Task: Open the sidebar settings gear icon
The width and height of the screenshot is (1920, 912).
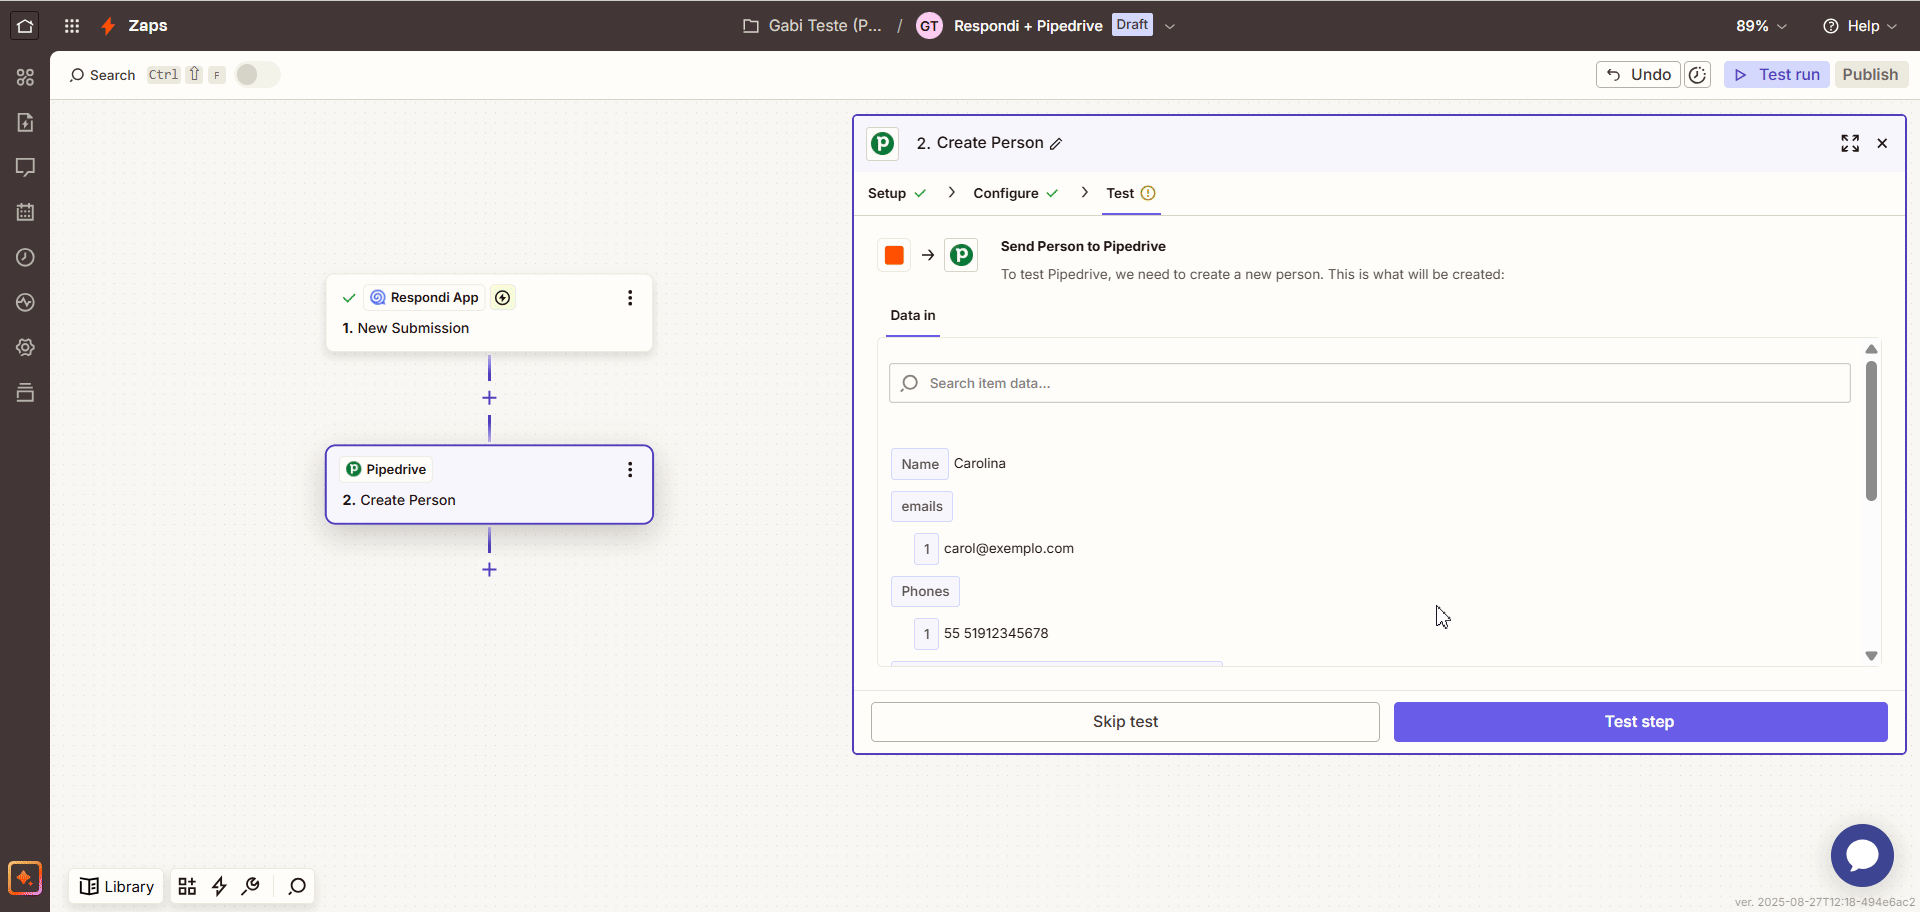Action: click(x=25, y=347)
